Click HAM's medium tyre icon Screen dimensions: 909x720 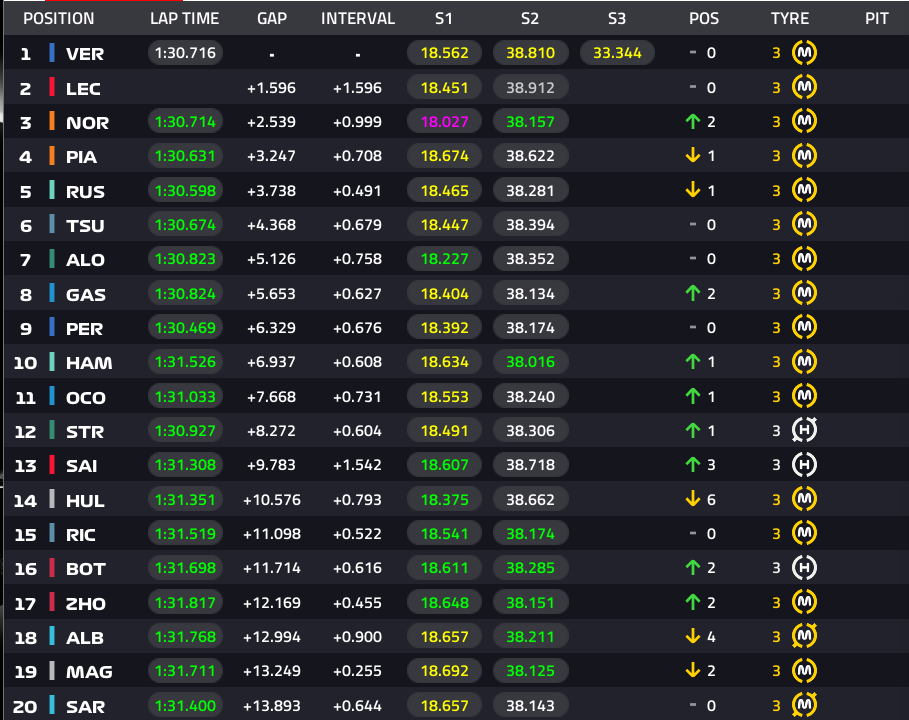click(804, 362)
